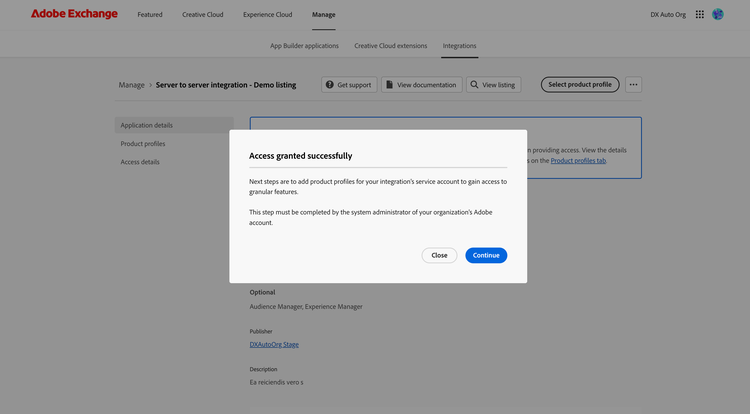The width and height of the screenshot is (750, 414).
Task: Select the Manage nav item
Action: 324,15
